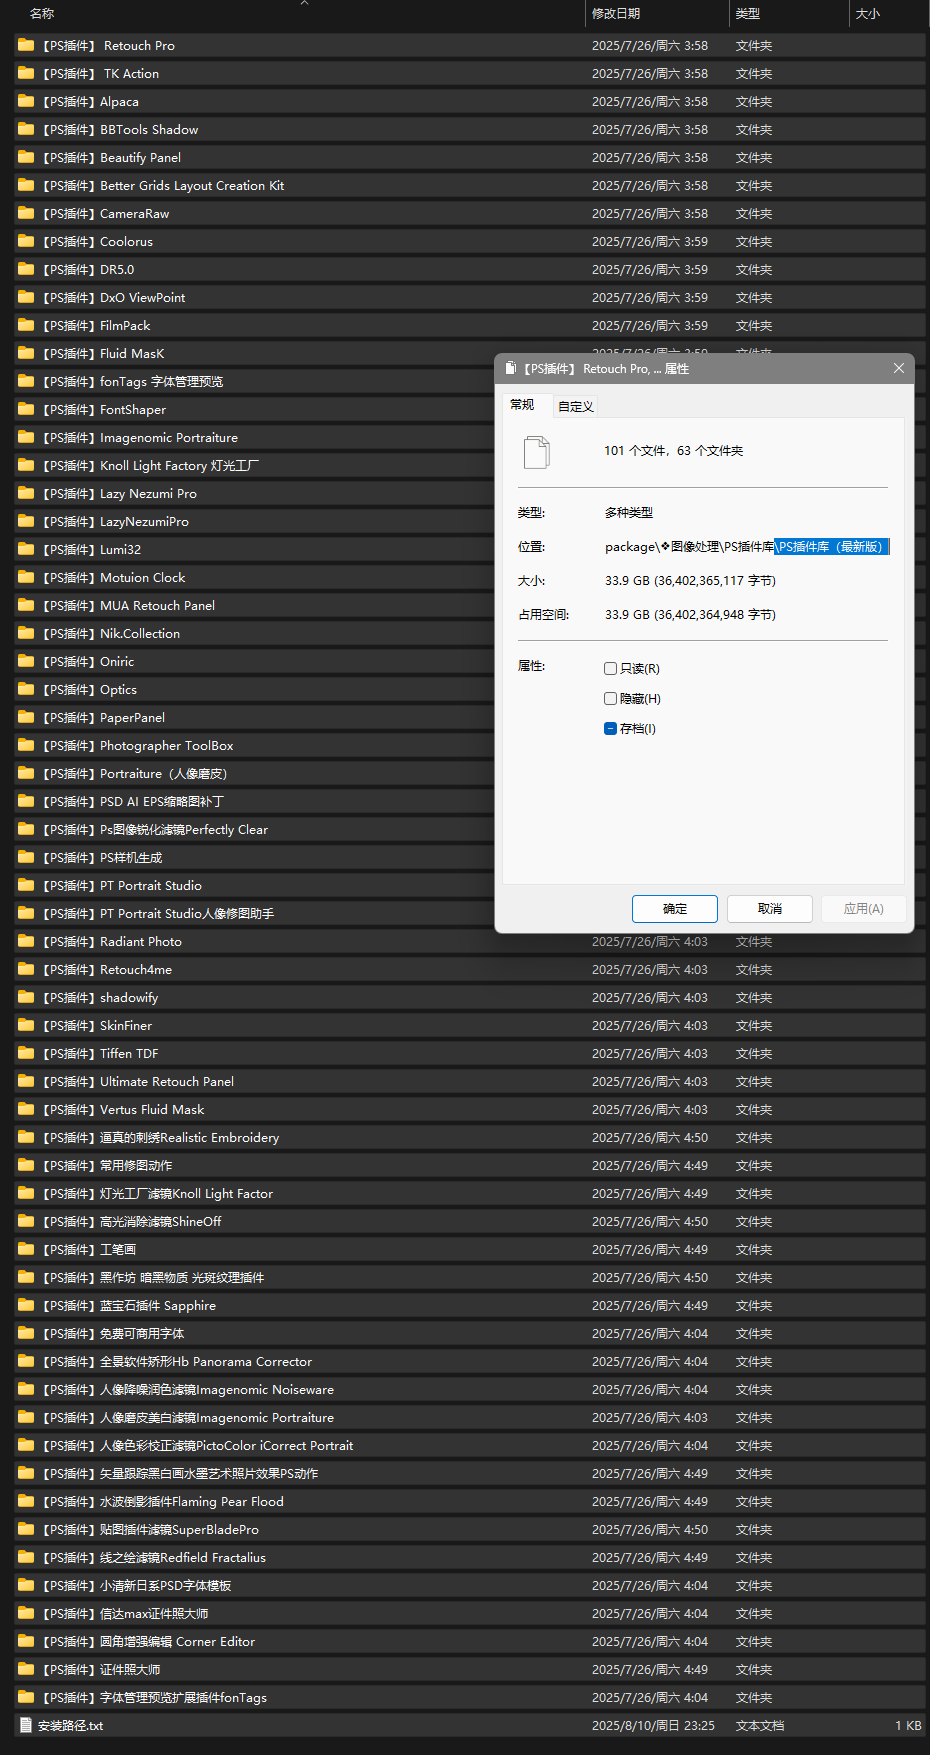Enable the 只读(R) read-only checkbox

tap(610, 669)
